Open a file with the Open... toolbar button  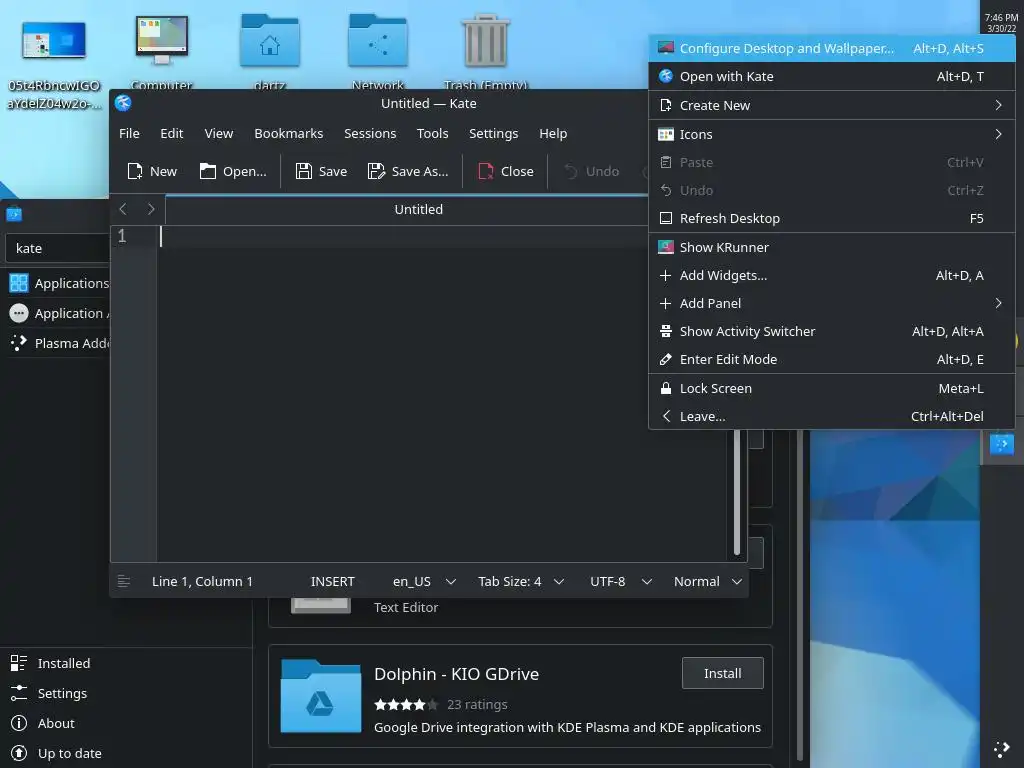click(233, 171)
